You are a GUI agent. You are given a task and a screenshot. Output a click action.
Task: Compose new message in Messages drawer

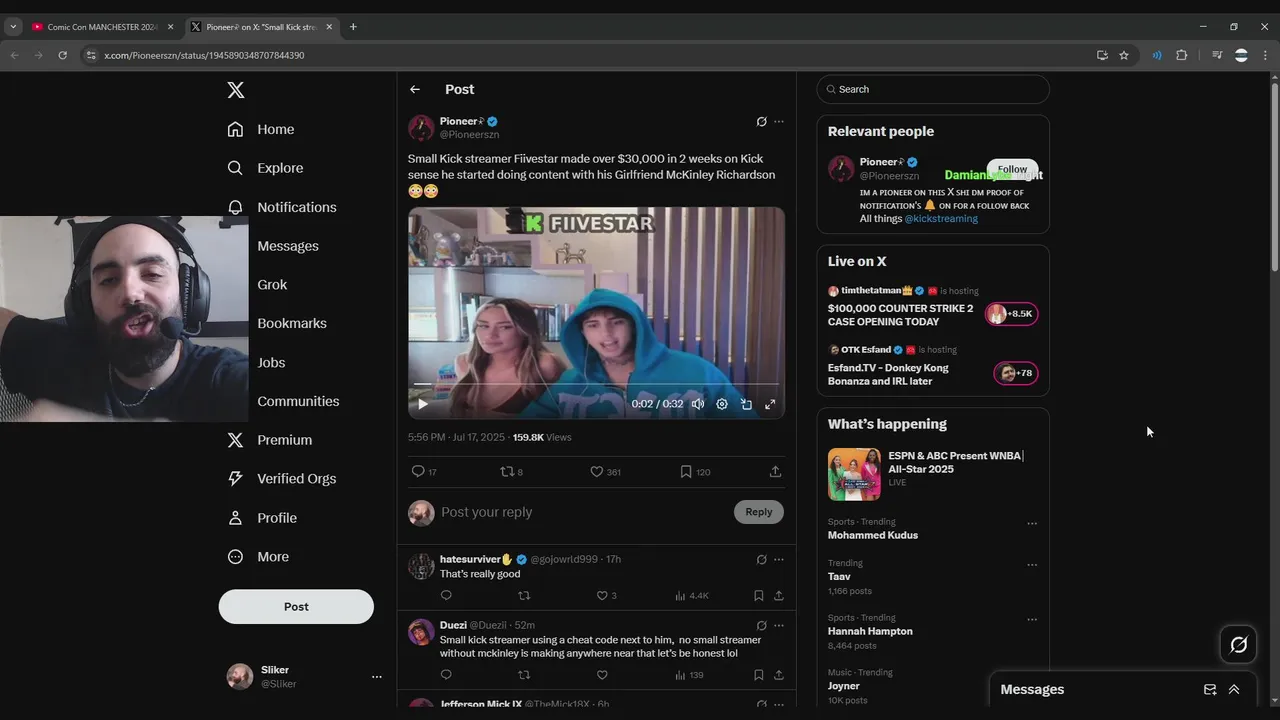click(1210, 689)
